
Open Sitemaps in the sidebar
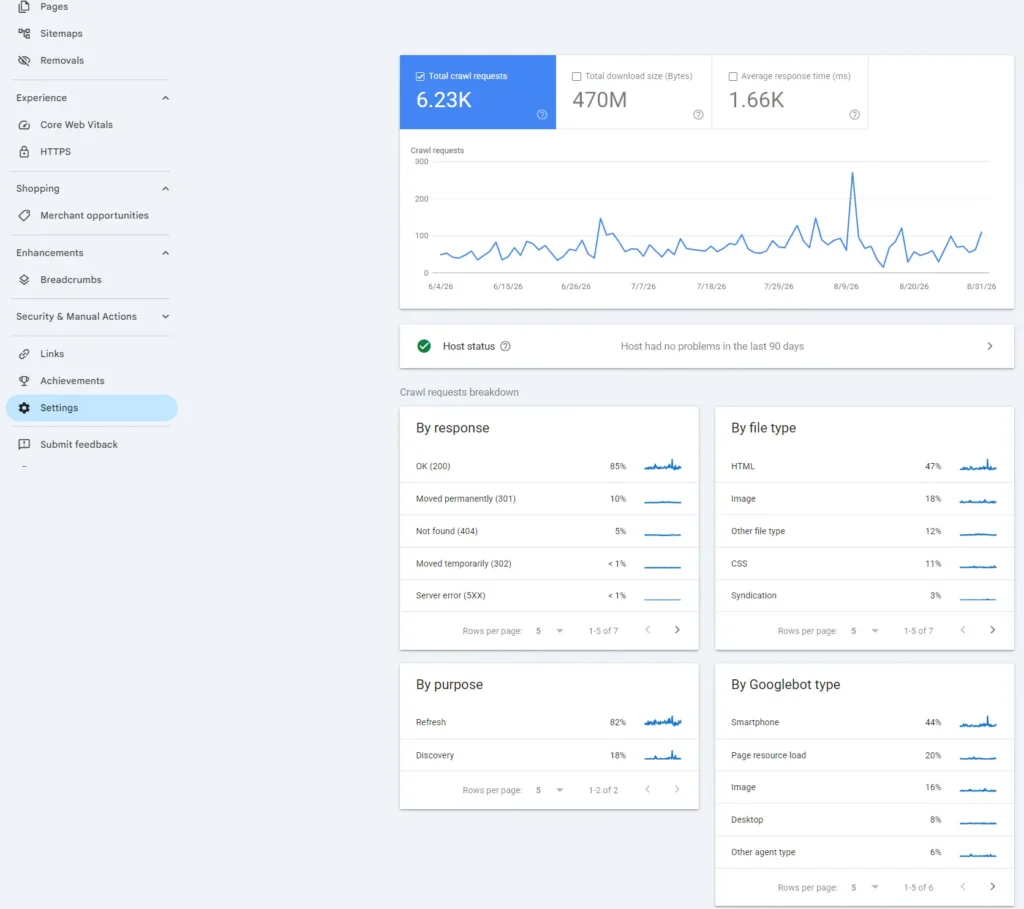[91, 33]
